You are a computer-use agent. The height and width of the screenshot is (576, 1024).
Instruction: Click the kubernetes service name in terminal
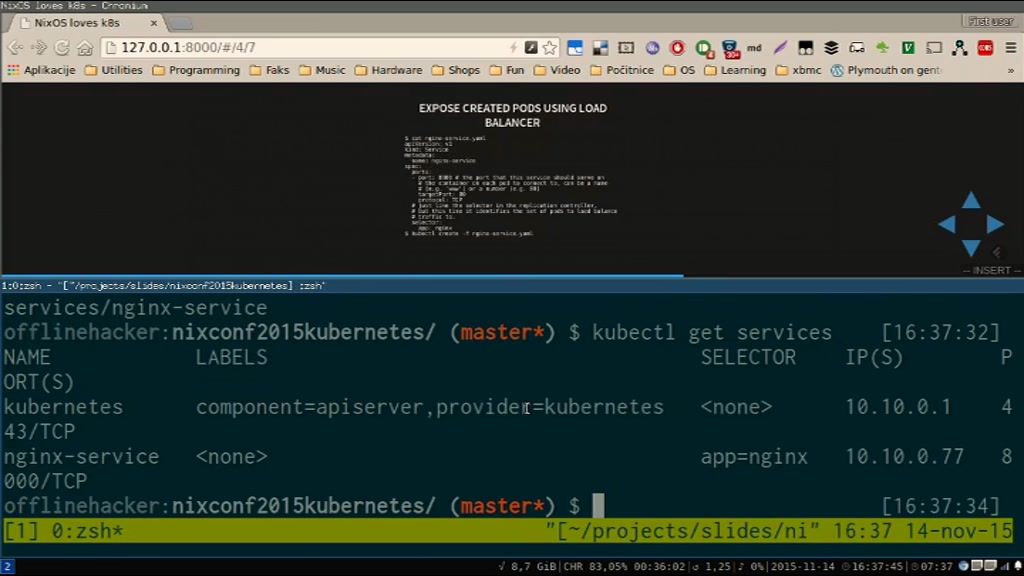[x=63, y=407]
